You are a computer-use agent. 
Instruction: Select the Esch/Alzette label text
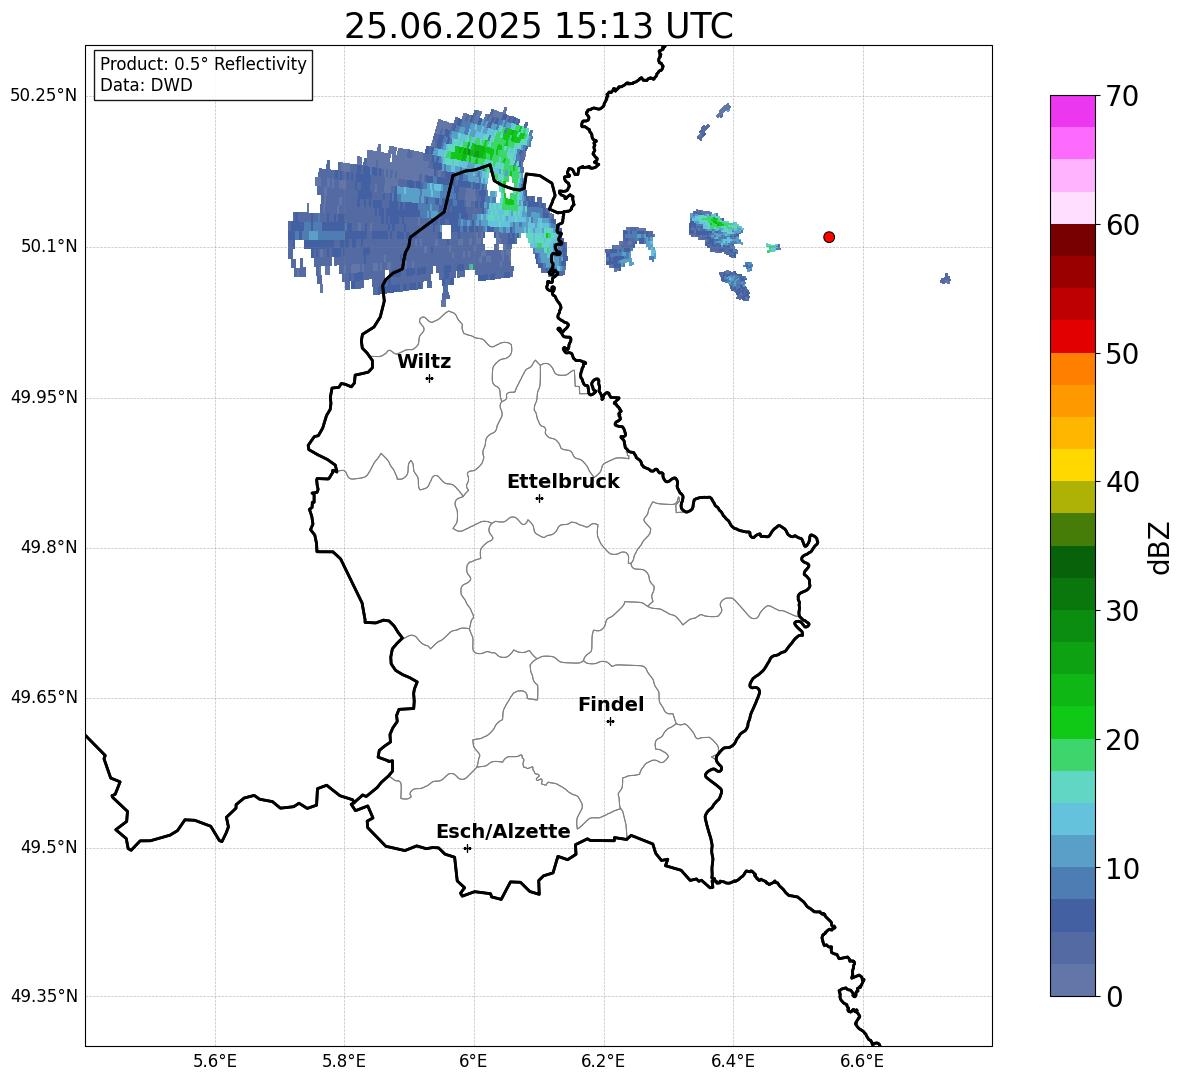(503, 832)
